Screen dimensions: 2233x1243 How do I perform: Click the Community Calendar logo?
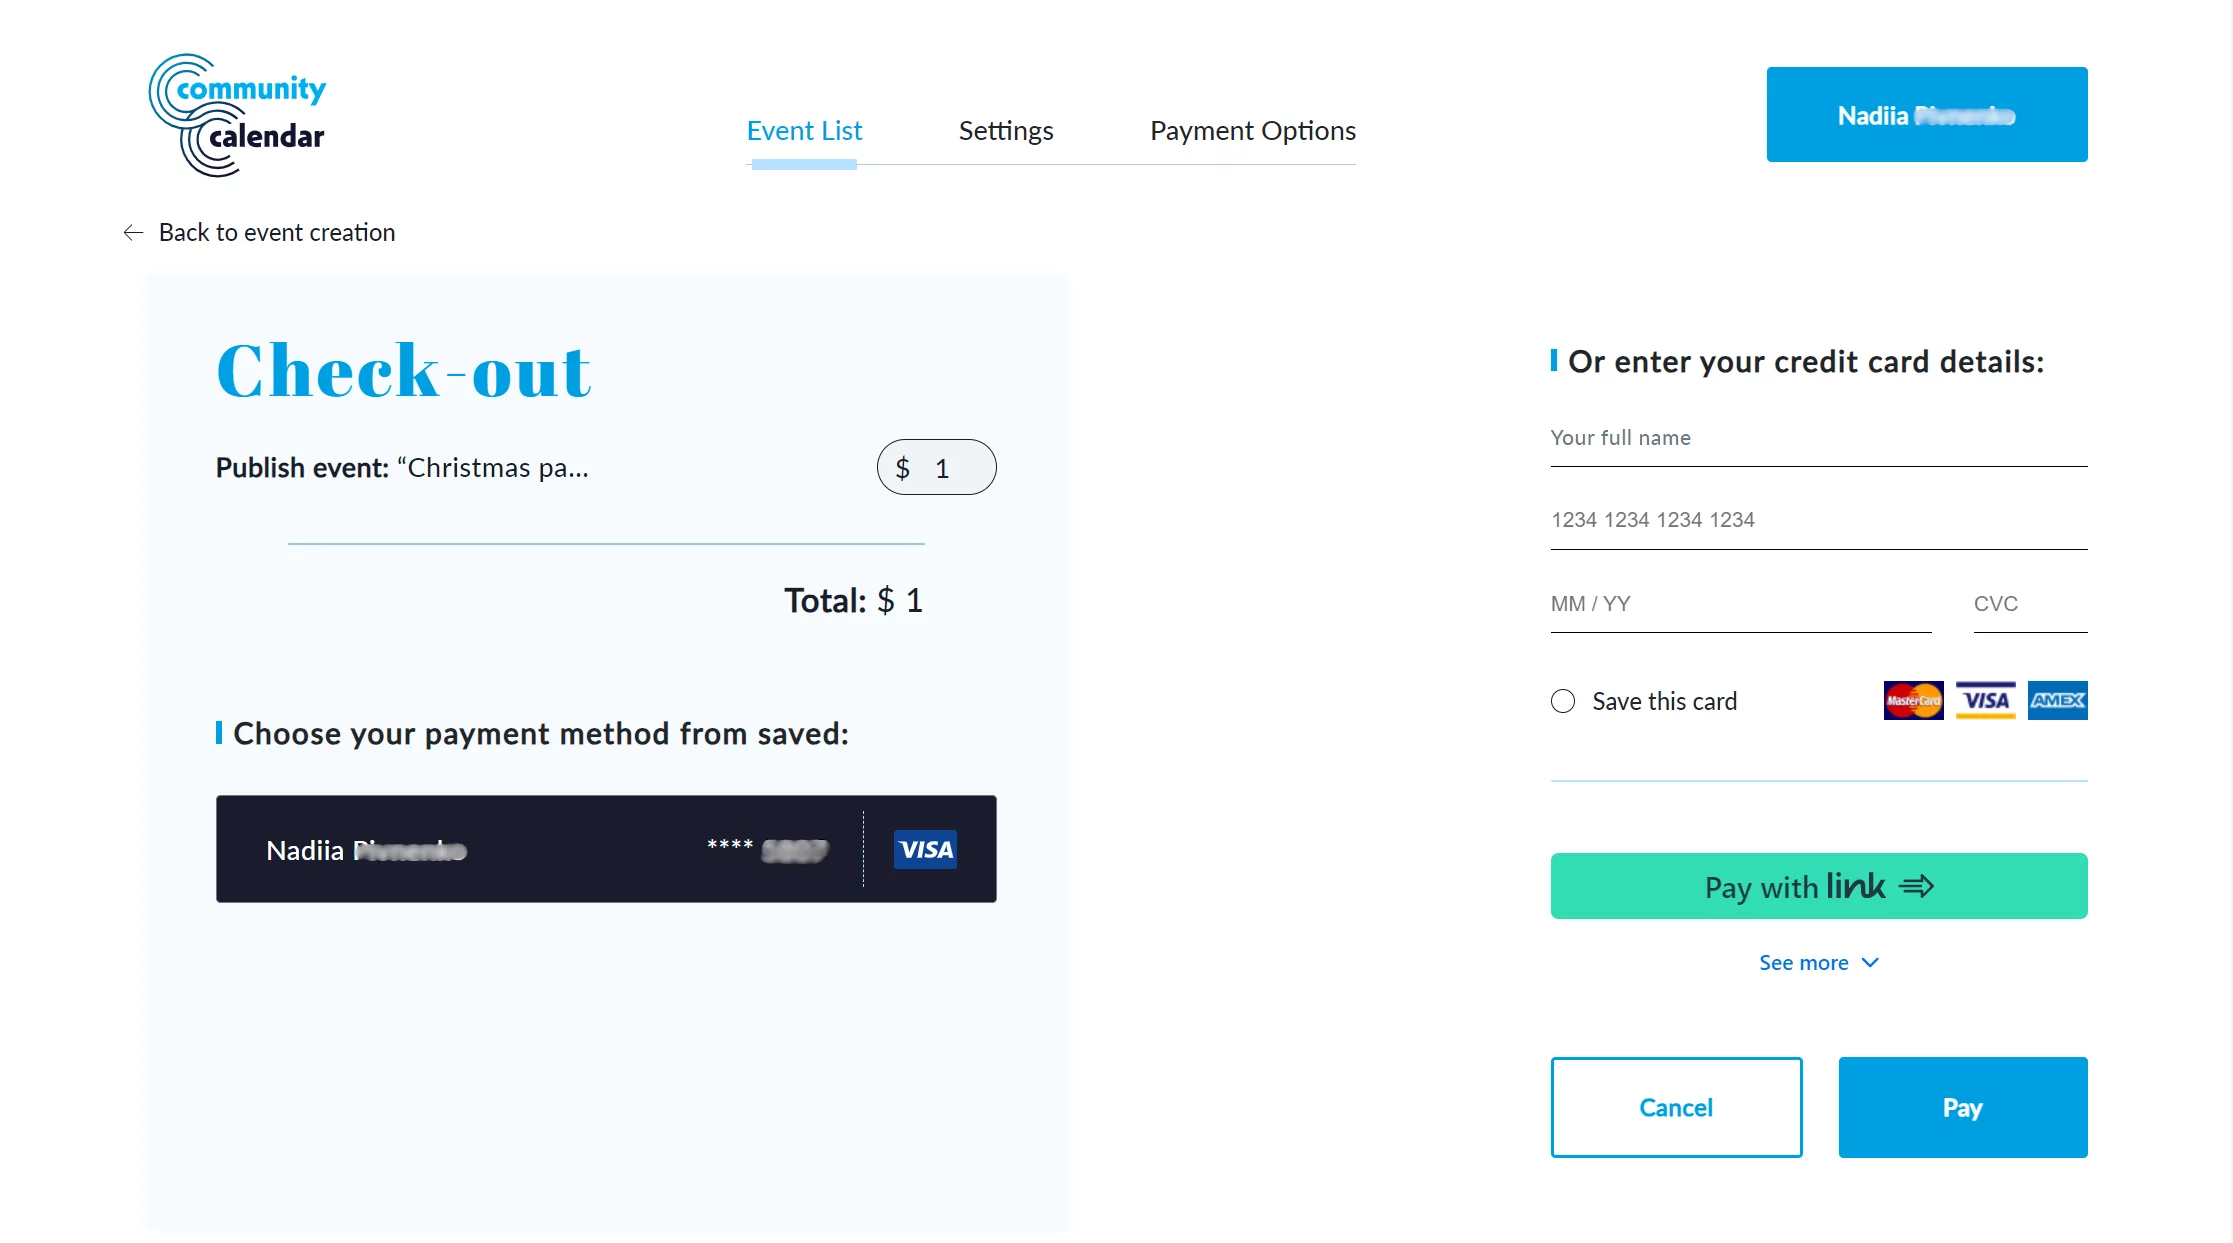[237, 114]
